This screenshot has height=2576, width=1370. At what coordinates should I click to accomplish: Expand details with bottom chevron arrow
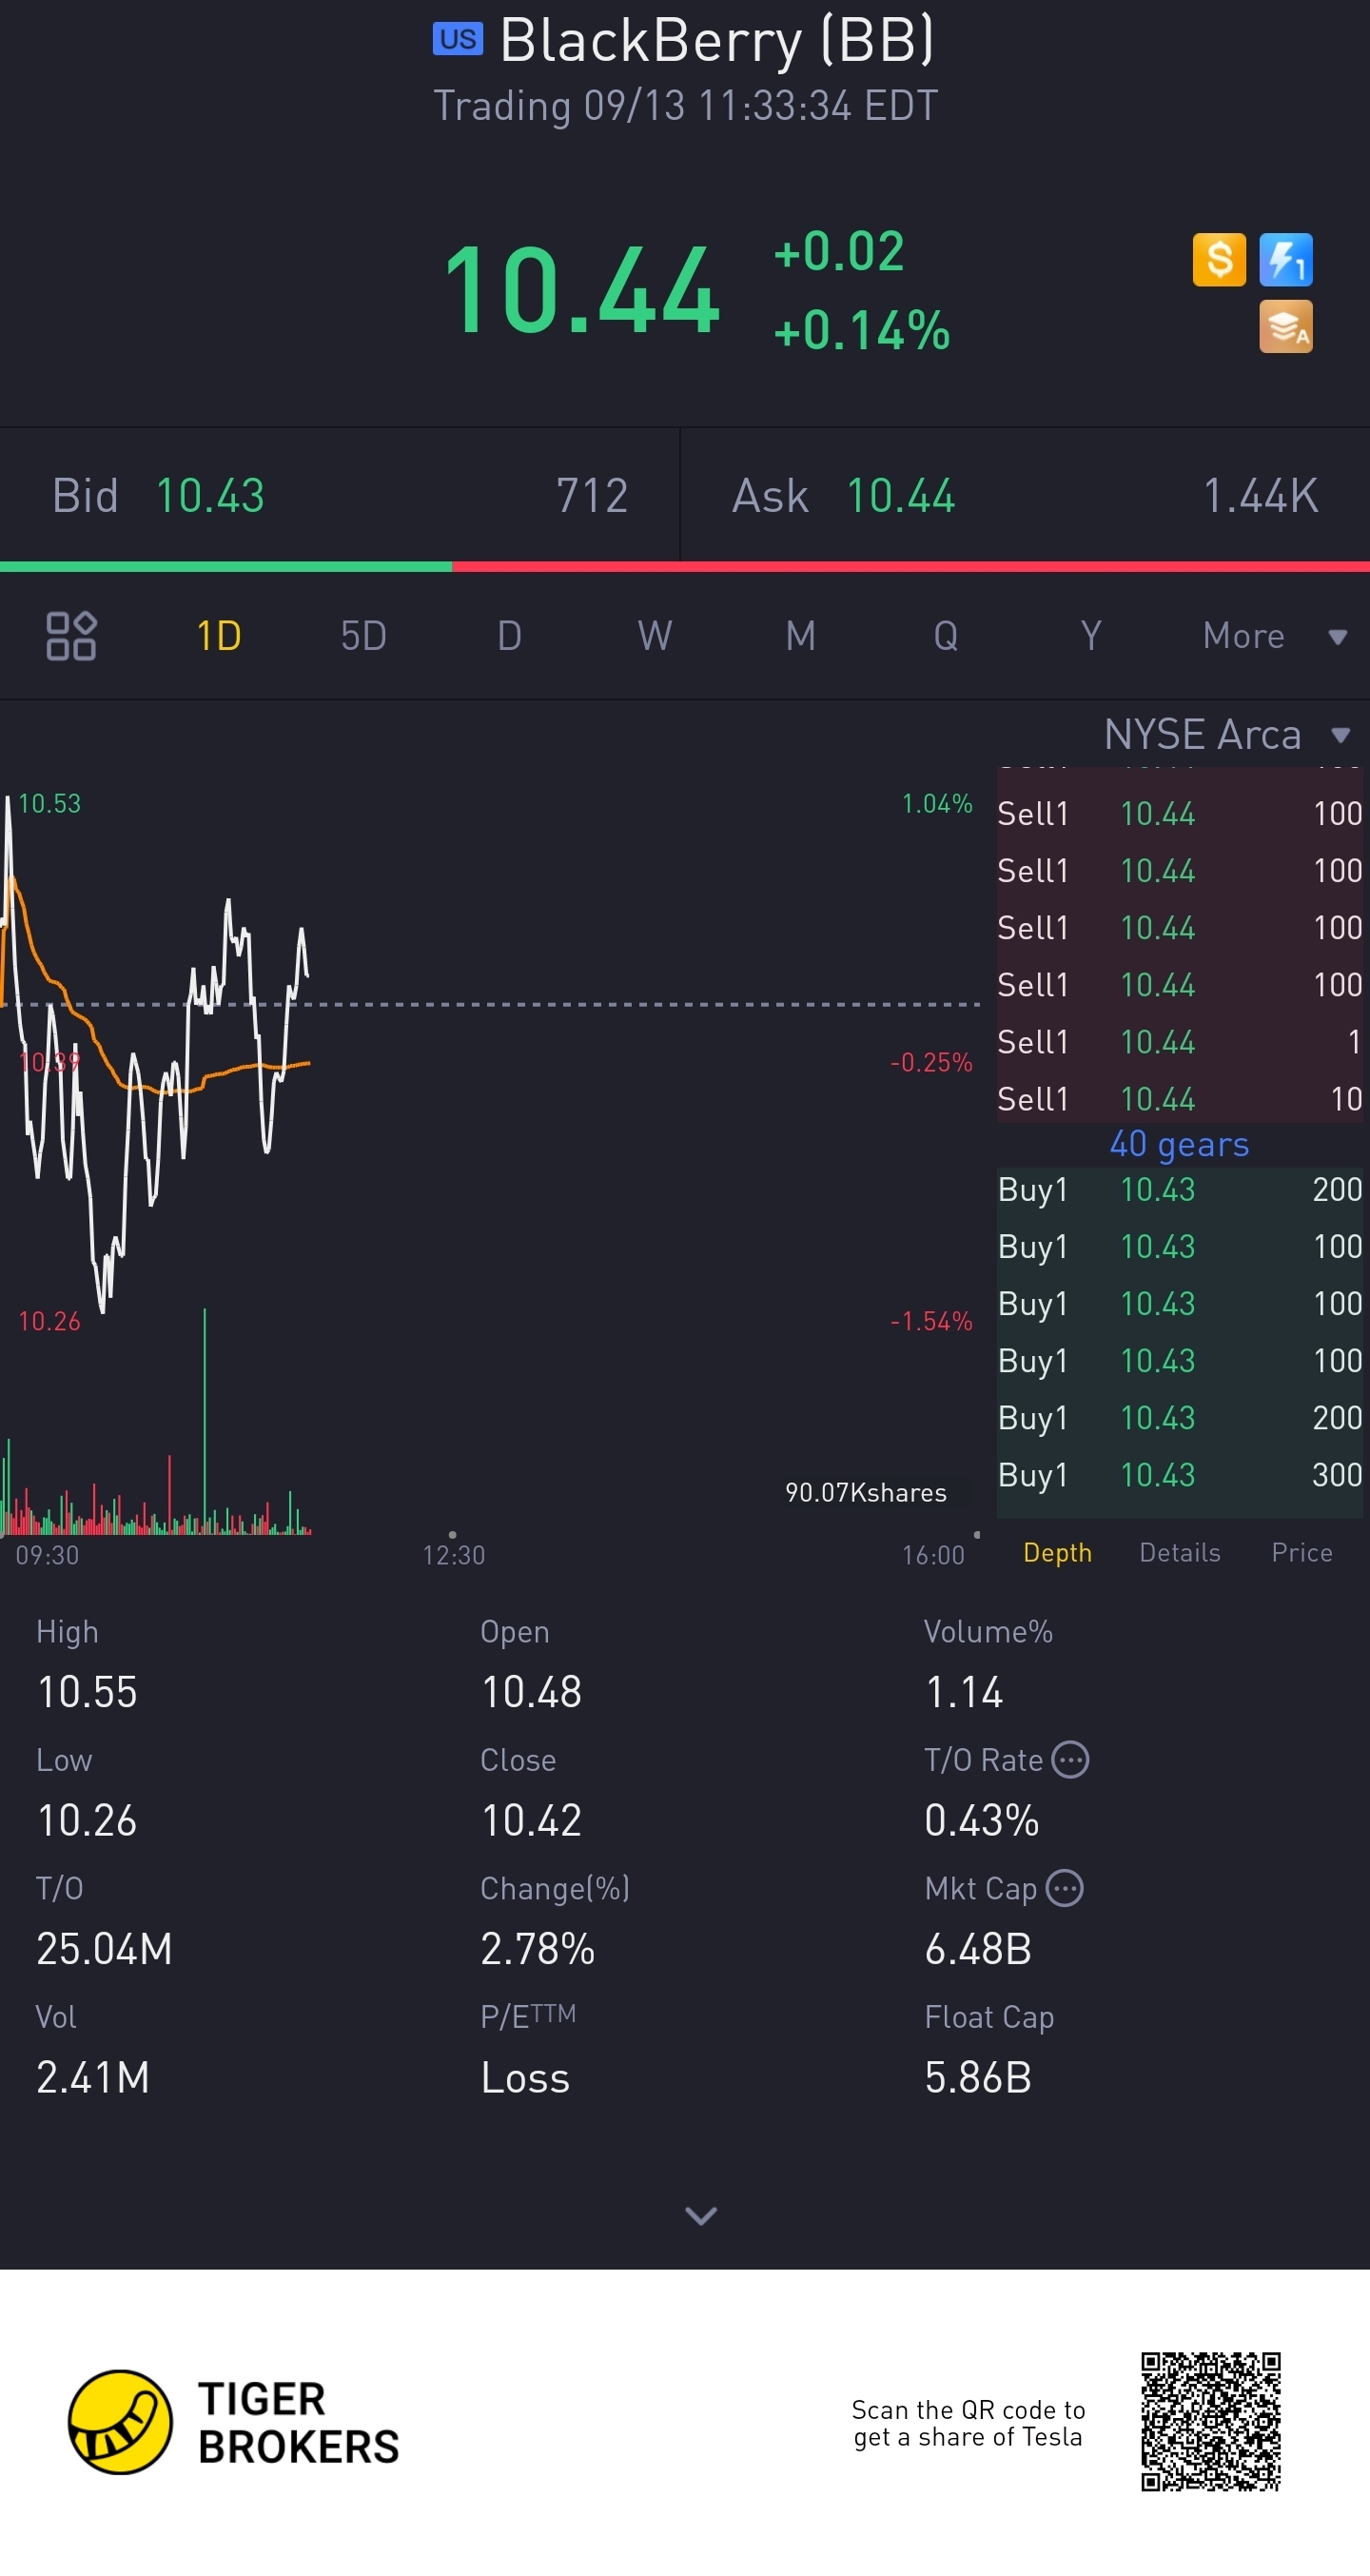click(x=700, y=2216)
